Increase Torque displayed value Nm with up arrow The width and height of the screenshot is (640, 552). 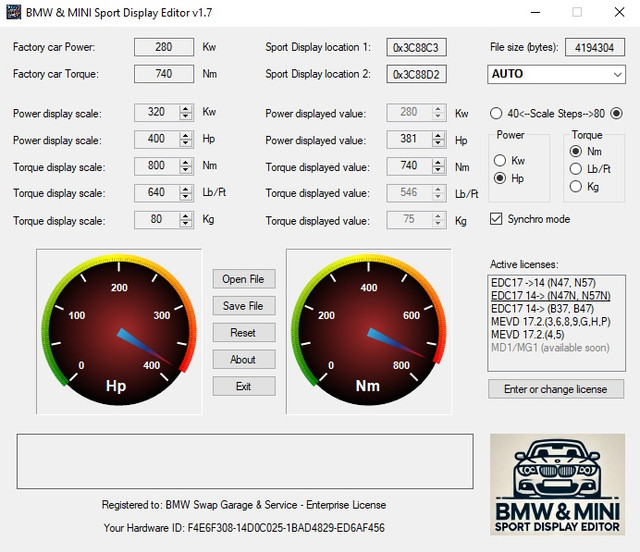[x=438, y=162]
